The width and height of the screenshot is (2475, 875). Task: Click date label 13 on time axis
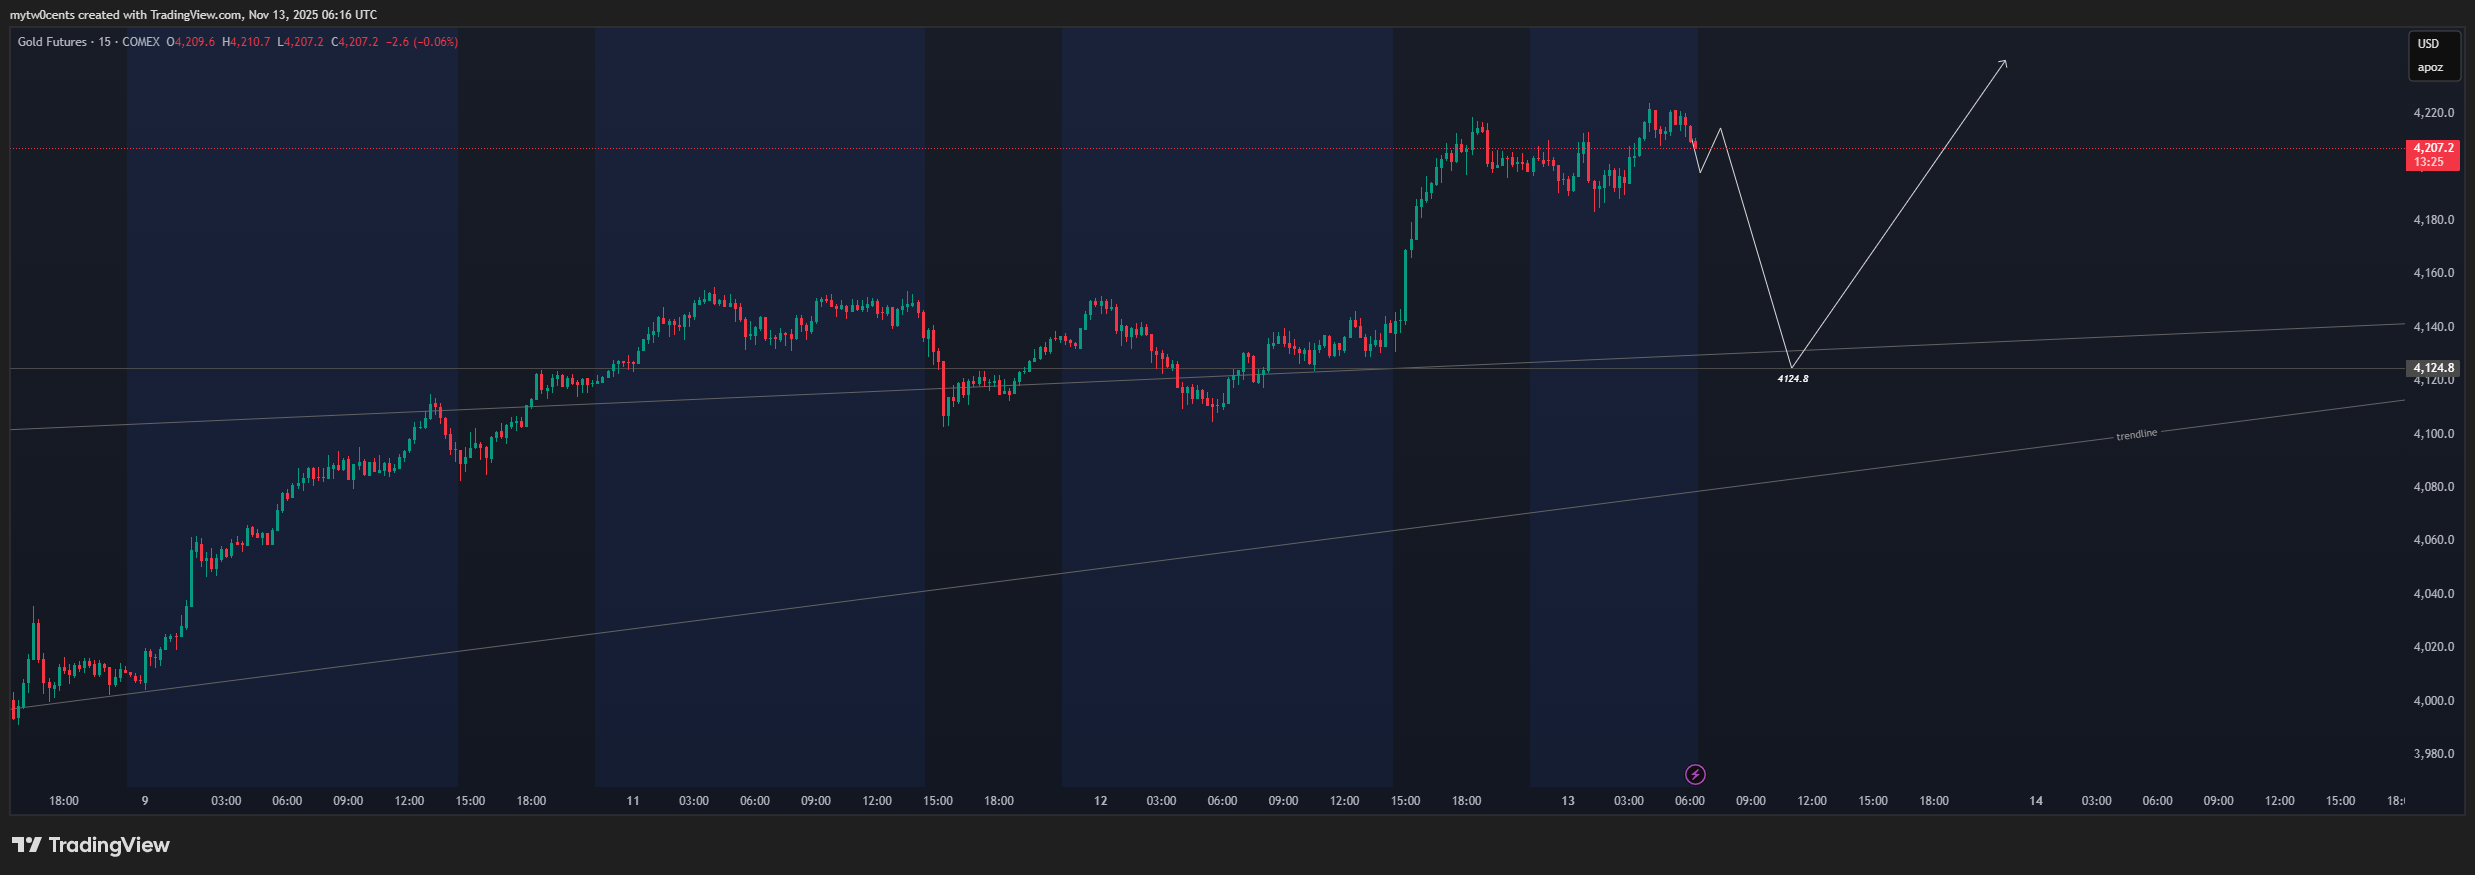(1568, 801)
